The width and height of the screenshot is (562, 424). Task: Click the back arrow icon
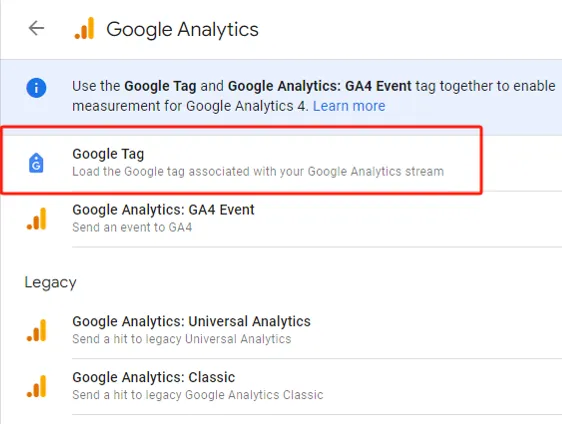[36, 28]
